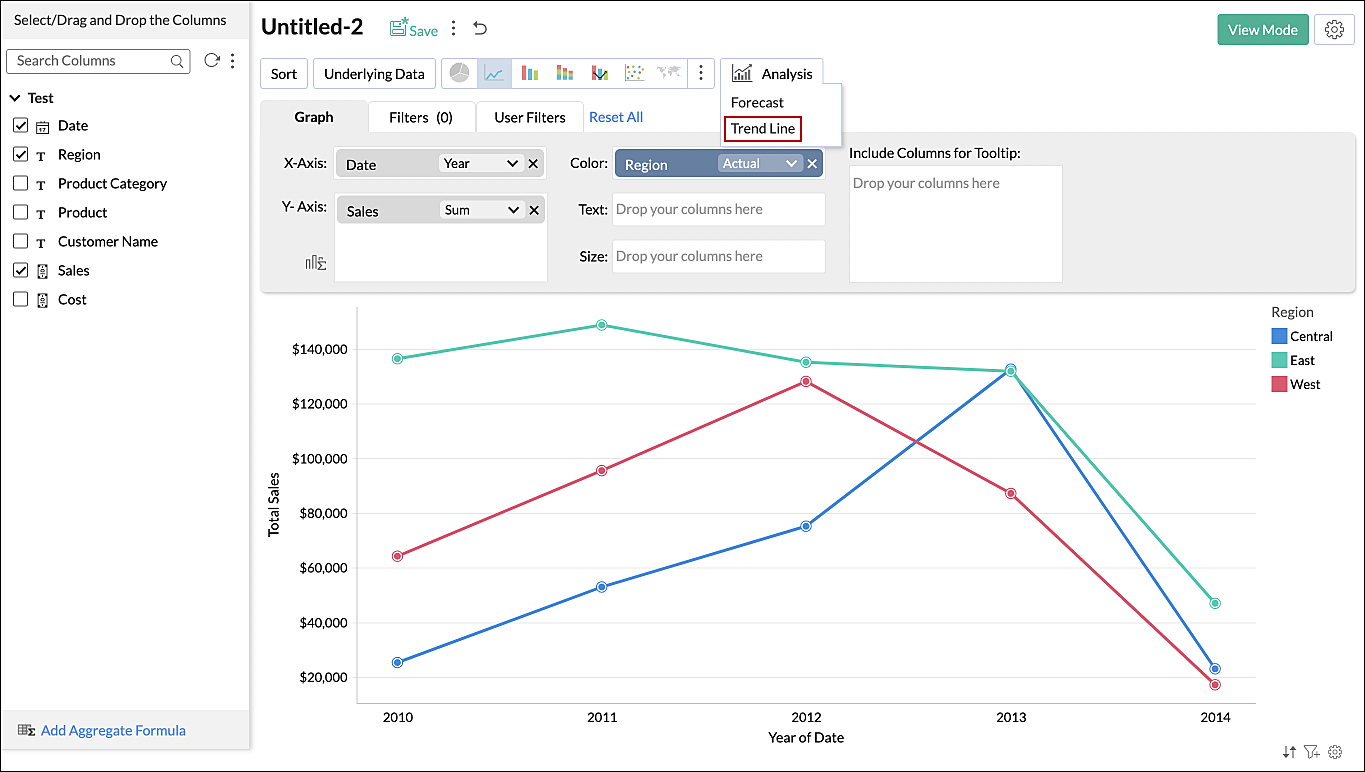Screen dimensions: 1365x772
Task: Click the View Mode button
Action: point(1262,30)
